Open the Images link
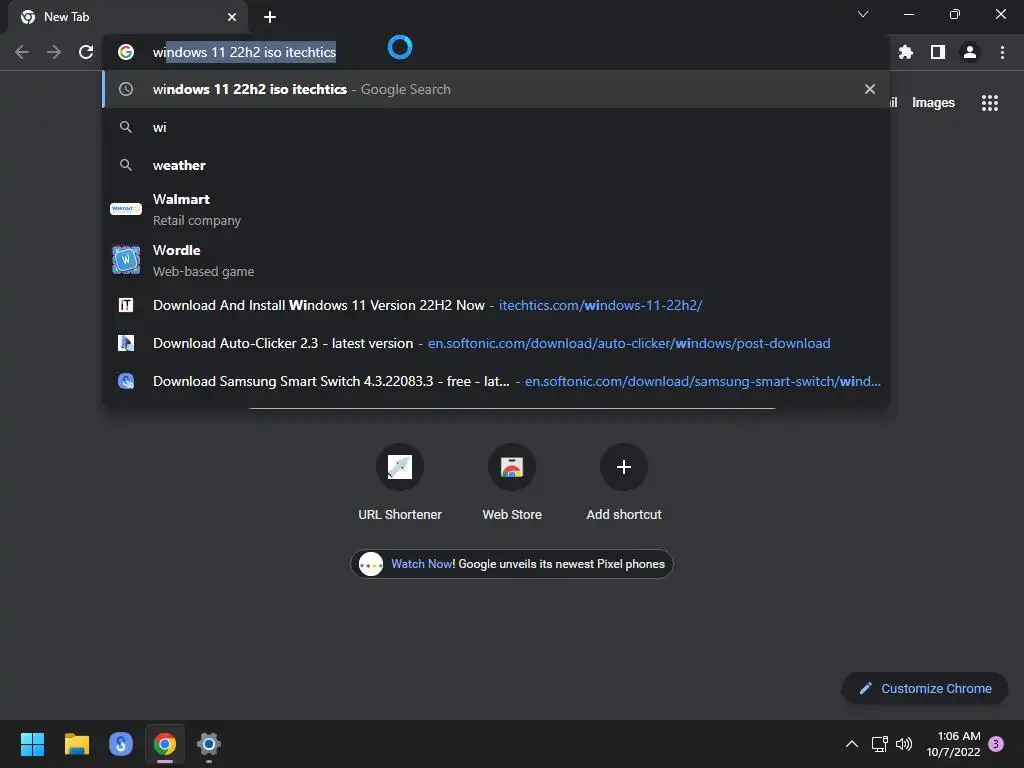The width and height of the screenshot is (1024, 768). [x=933, y=103]
